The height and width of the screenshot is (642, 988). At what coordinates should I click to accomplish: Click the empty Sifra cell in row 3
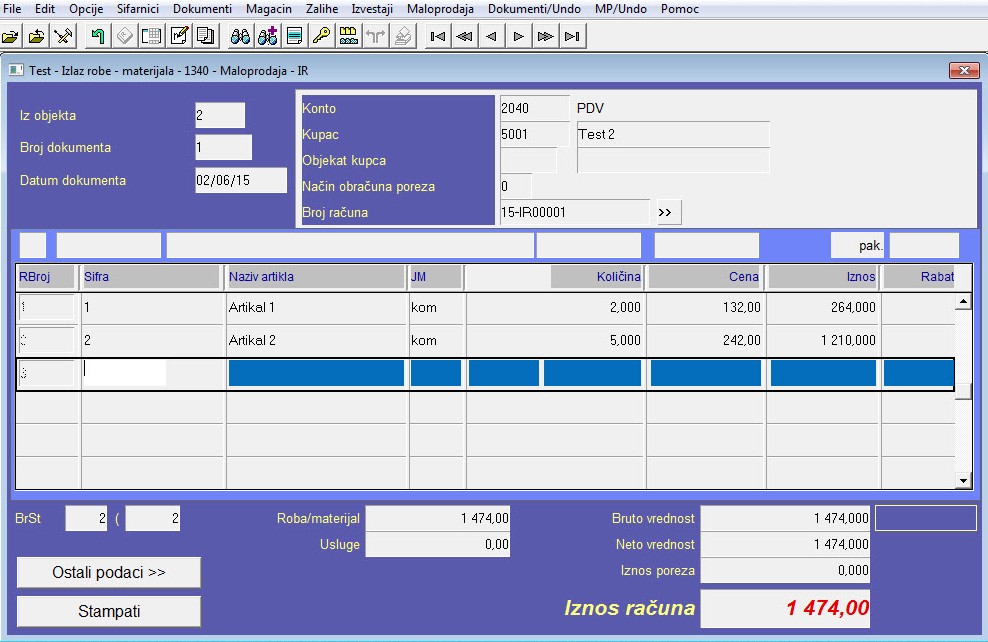[125, 373]
